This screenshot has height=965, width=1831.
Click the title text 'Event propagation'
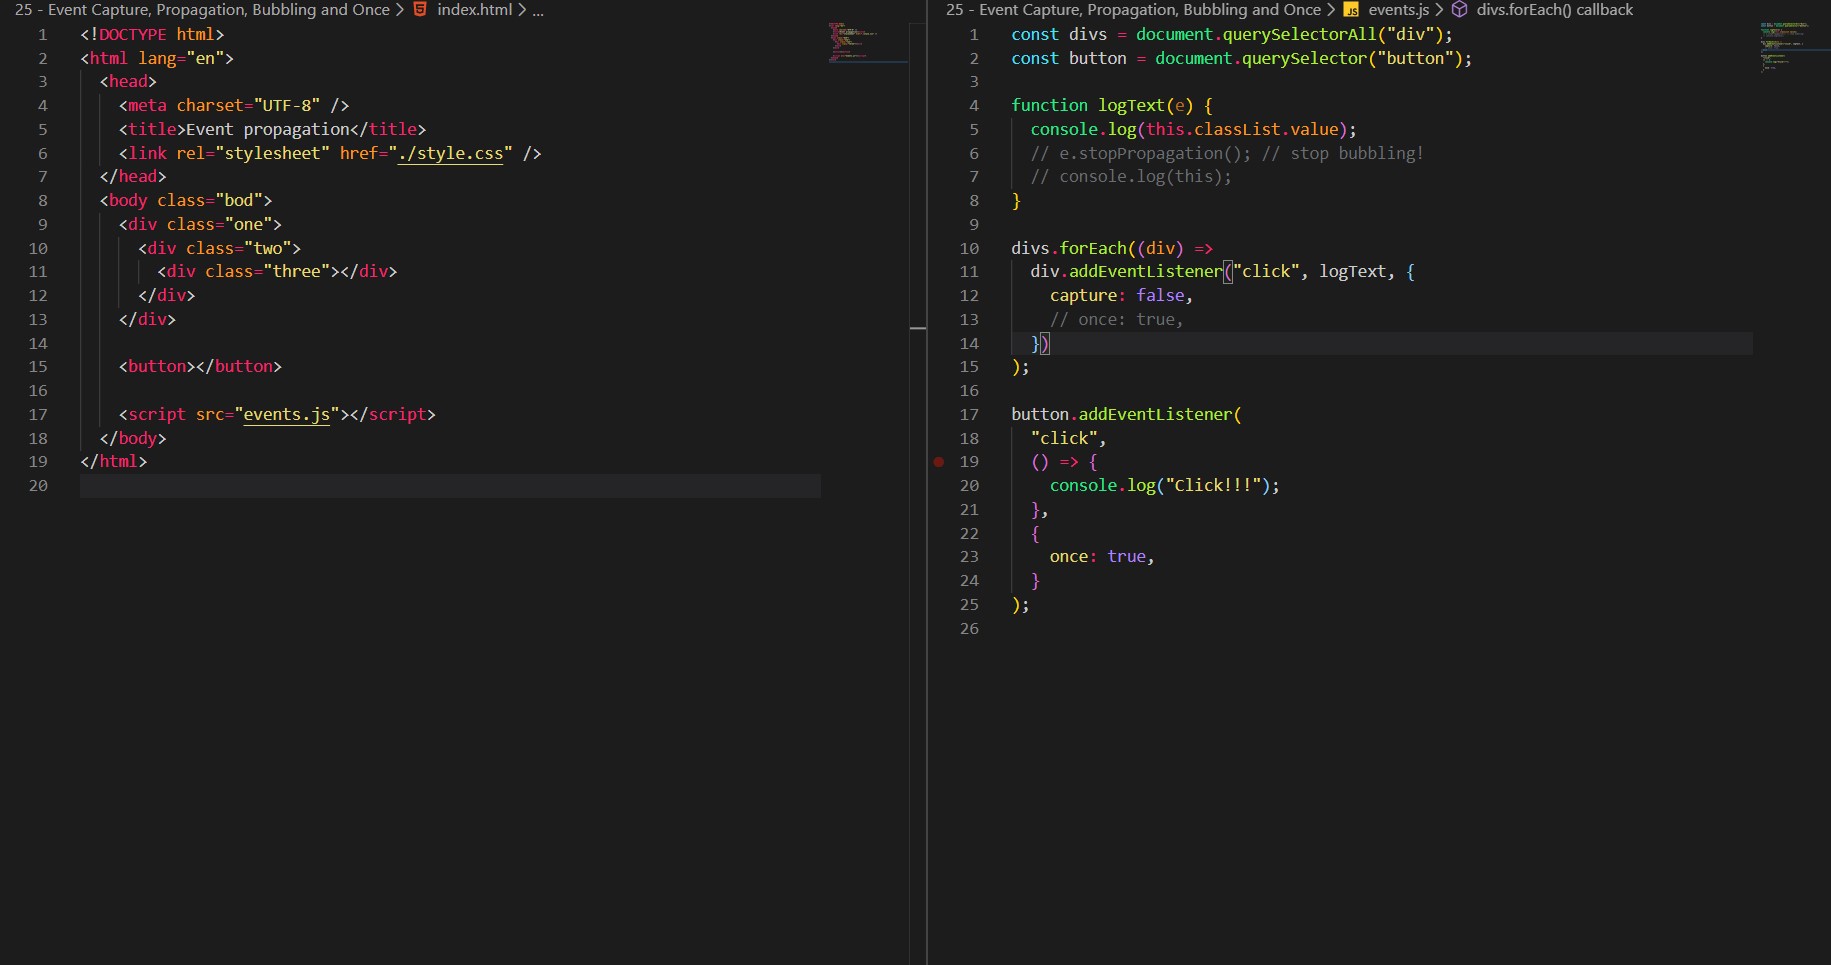pos(268,129)
